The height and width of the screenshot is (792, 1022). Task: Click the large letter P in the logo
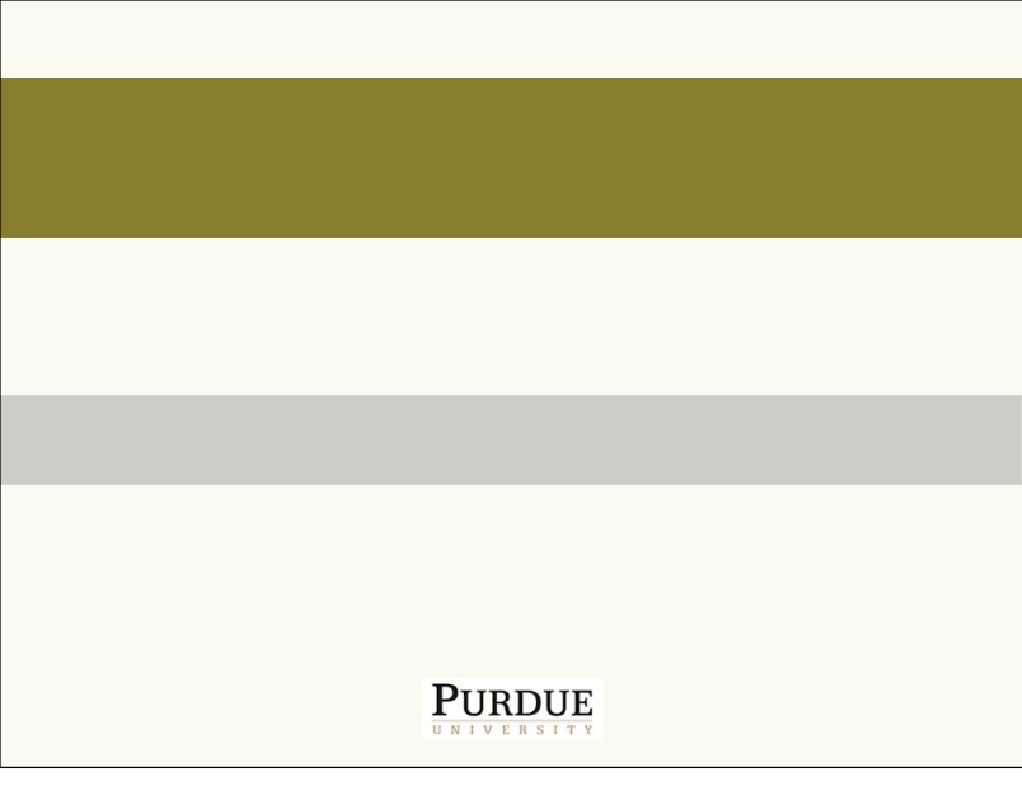tap(446, 700)
